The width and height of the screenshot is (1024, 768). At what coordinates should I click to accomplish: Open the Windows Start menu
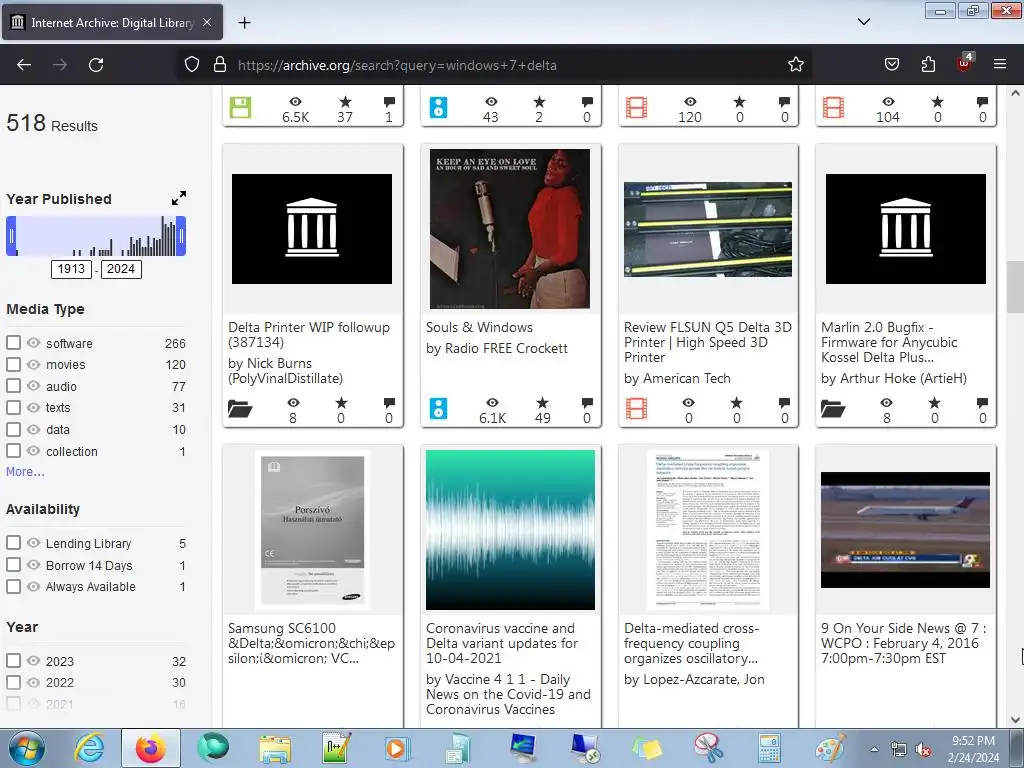[x=27, y=748]
